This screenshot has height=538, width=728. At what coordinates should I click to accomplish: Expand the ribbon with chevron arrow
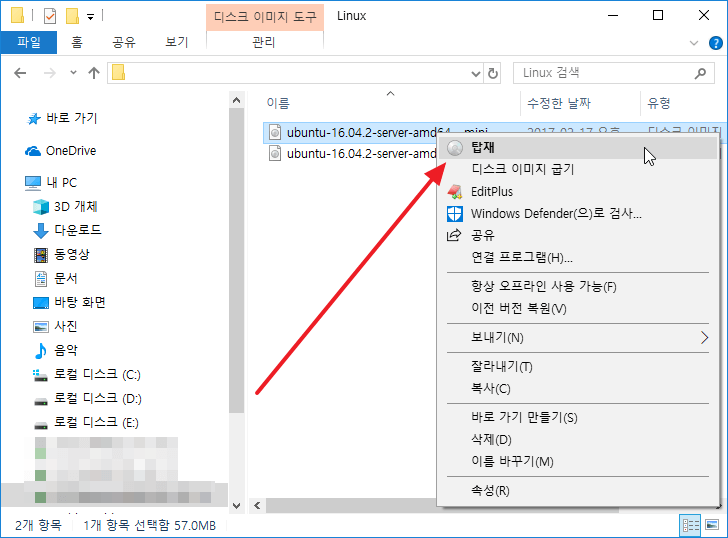694,43
